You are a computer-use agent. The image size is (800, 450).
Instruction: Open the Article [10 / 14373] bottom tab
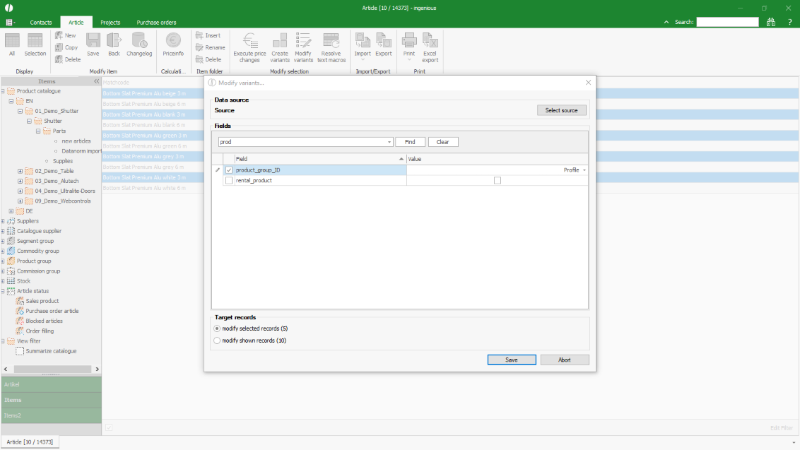point(30,442)
